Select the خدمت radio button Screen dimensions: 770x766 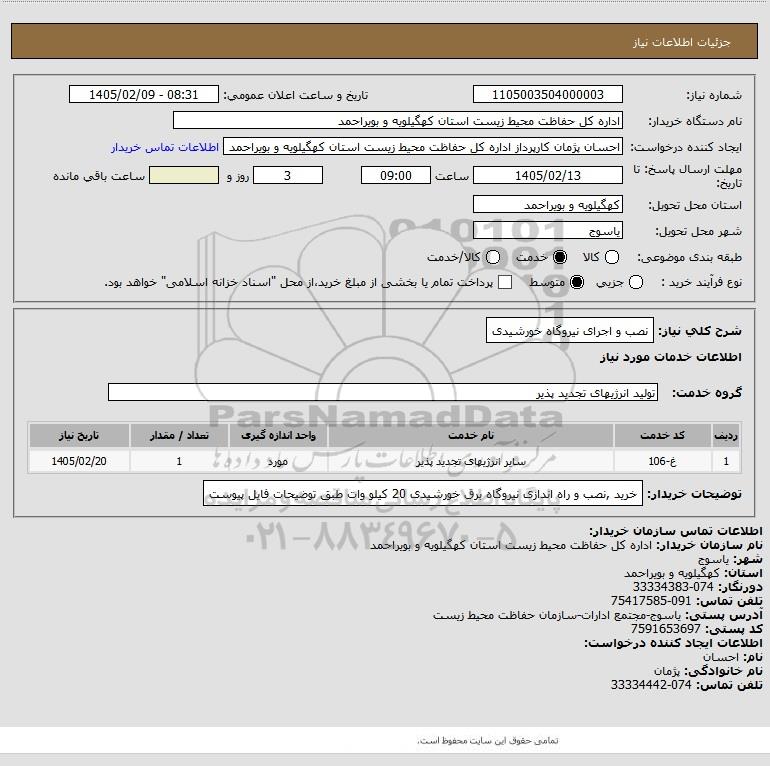[x=560, y=257]
